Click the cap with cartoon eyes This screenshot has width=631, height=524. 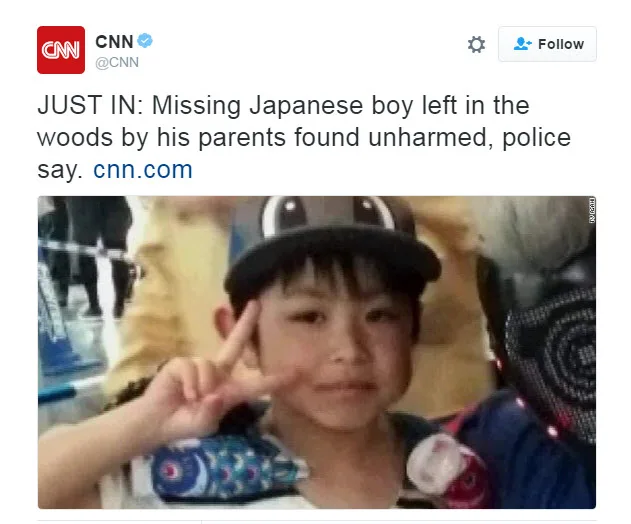tap(332, 241)
